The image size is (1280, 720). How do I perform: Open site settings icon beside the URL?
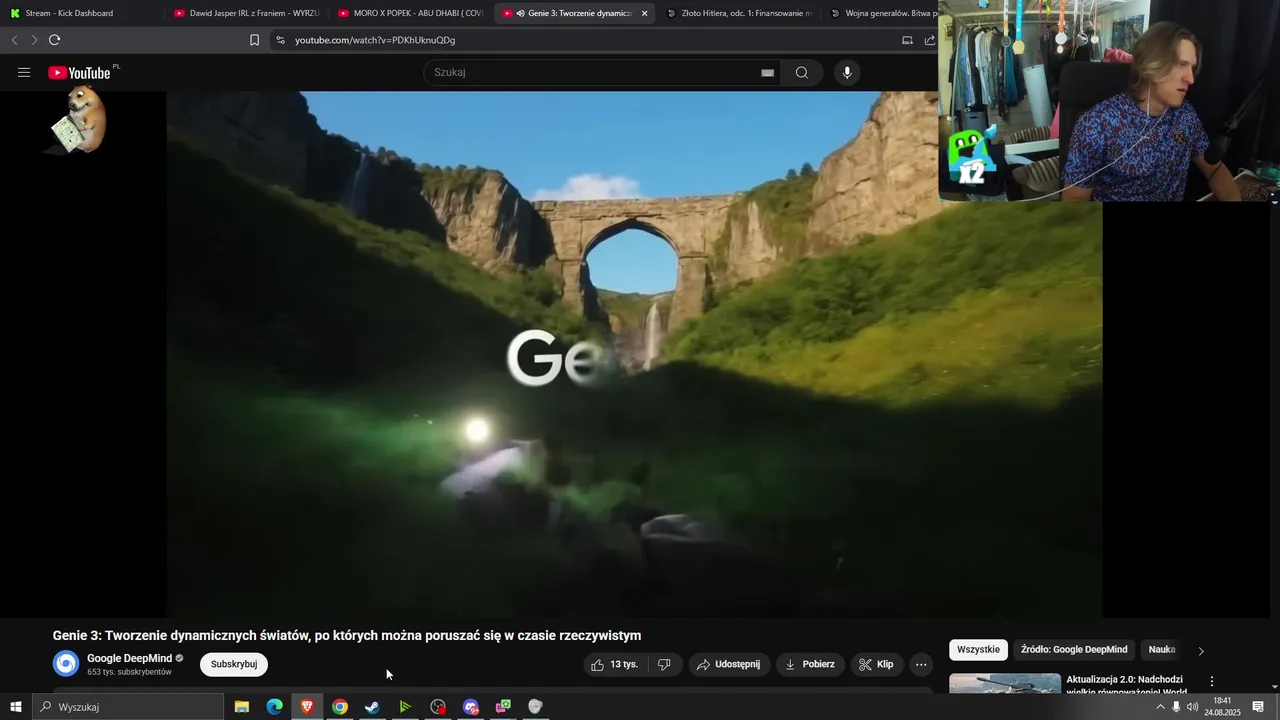coord(280,40)
